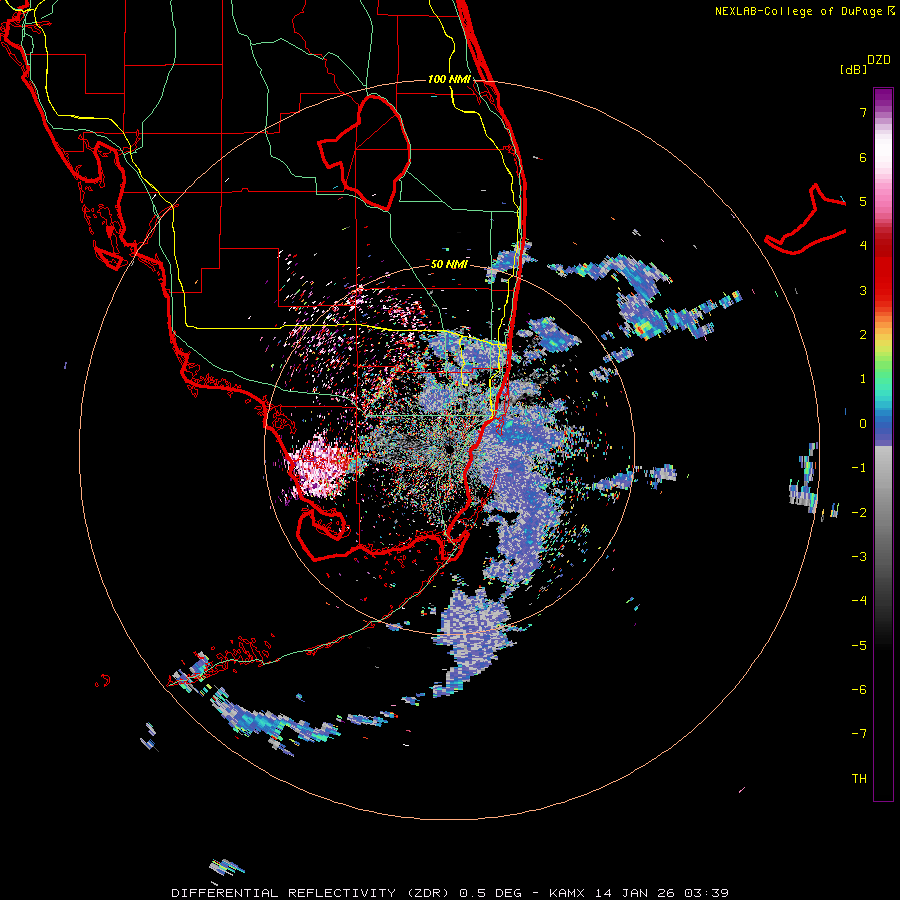The height and width of the screenshot is (900, 900).
Task: Select the 2 value on color scale
Action: [863, 335]
